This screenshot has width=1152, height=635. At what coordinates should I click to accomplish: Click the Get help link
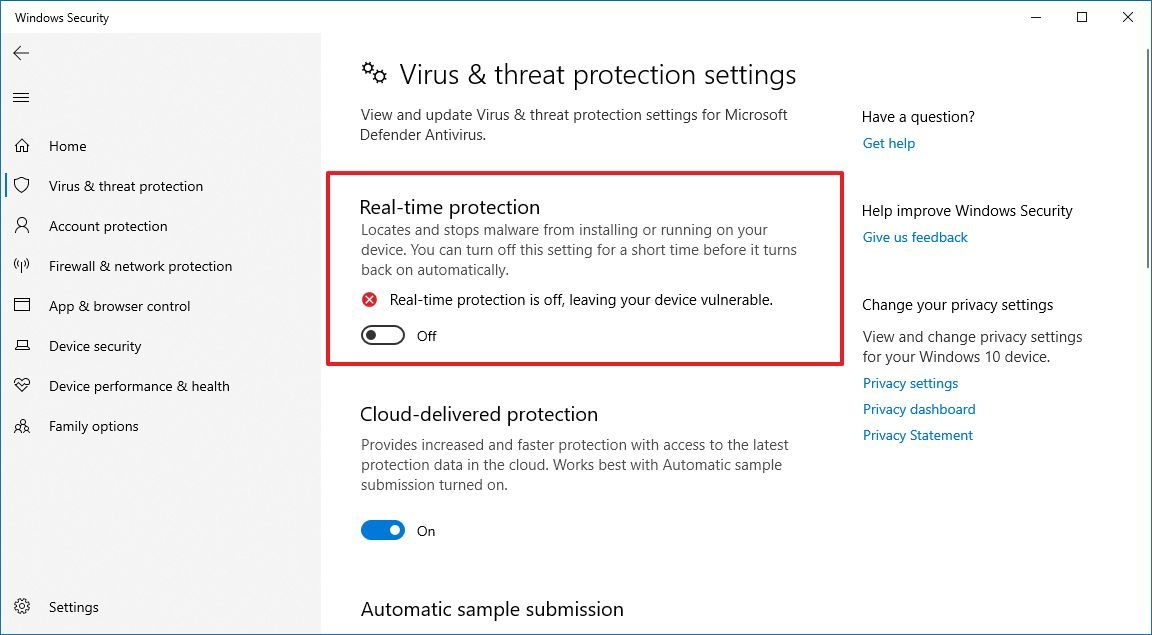(888, 143)
